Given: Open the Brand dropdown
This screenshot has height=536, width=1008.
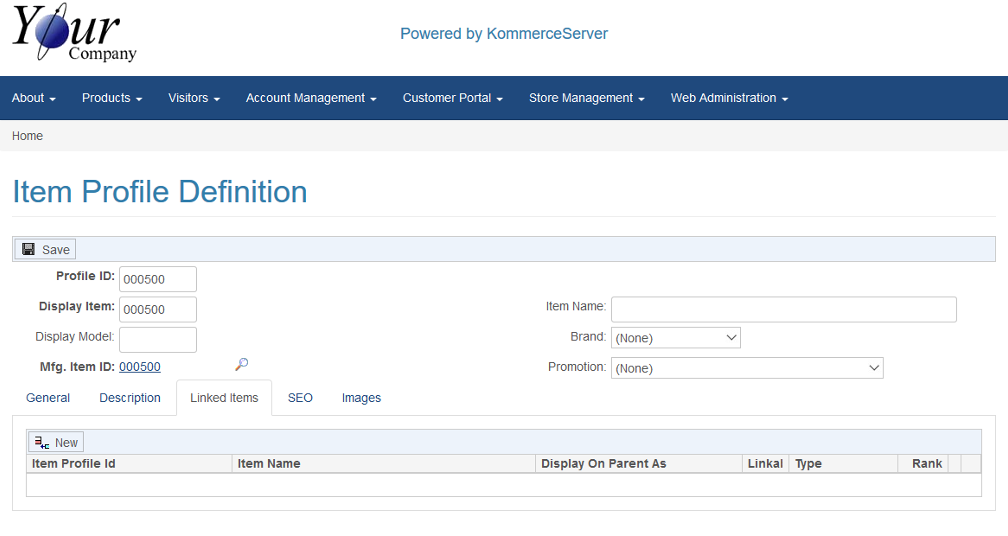Looking at the screenshot, I should (675, 338).
